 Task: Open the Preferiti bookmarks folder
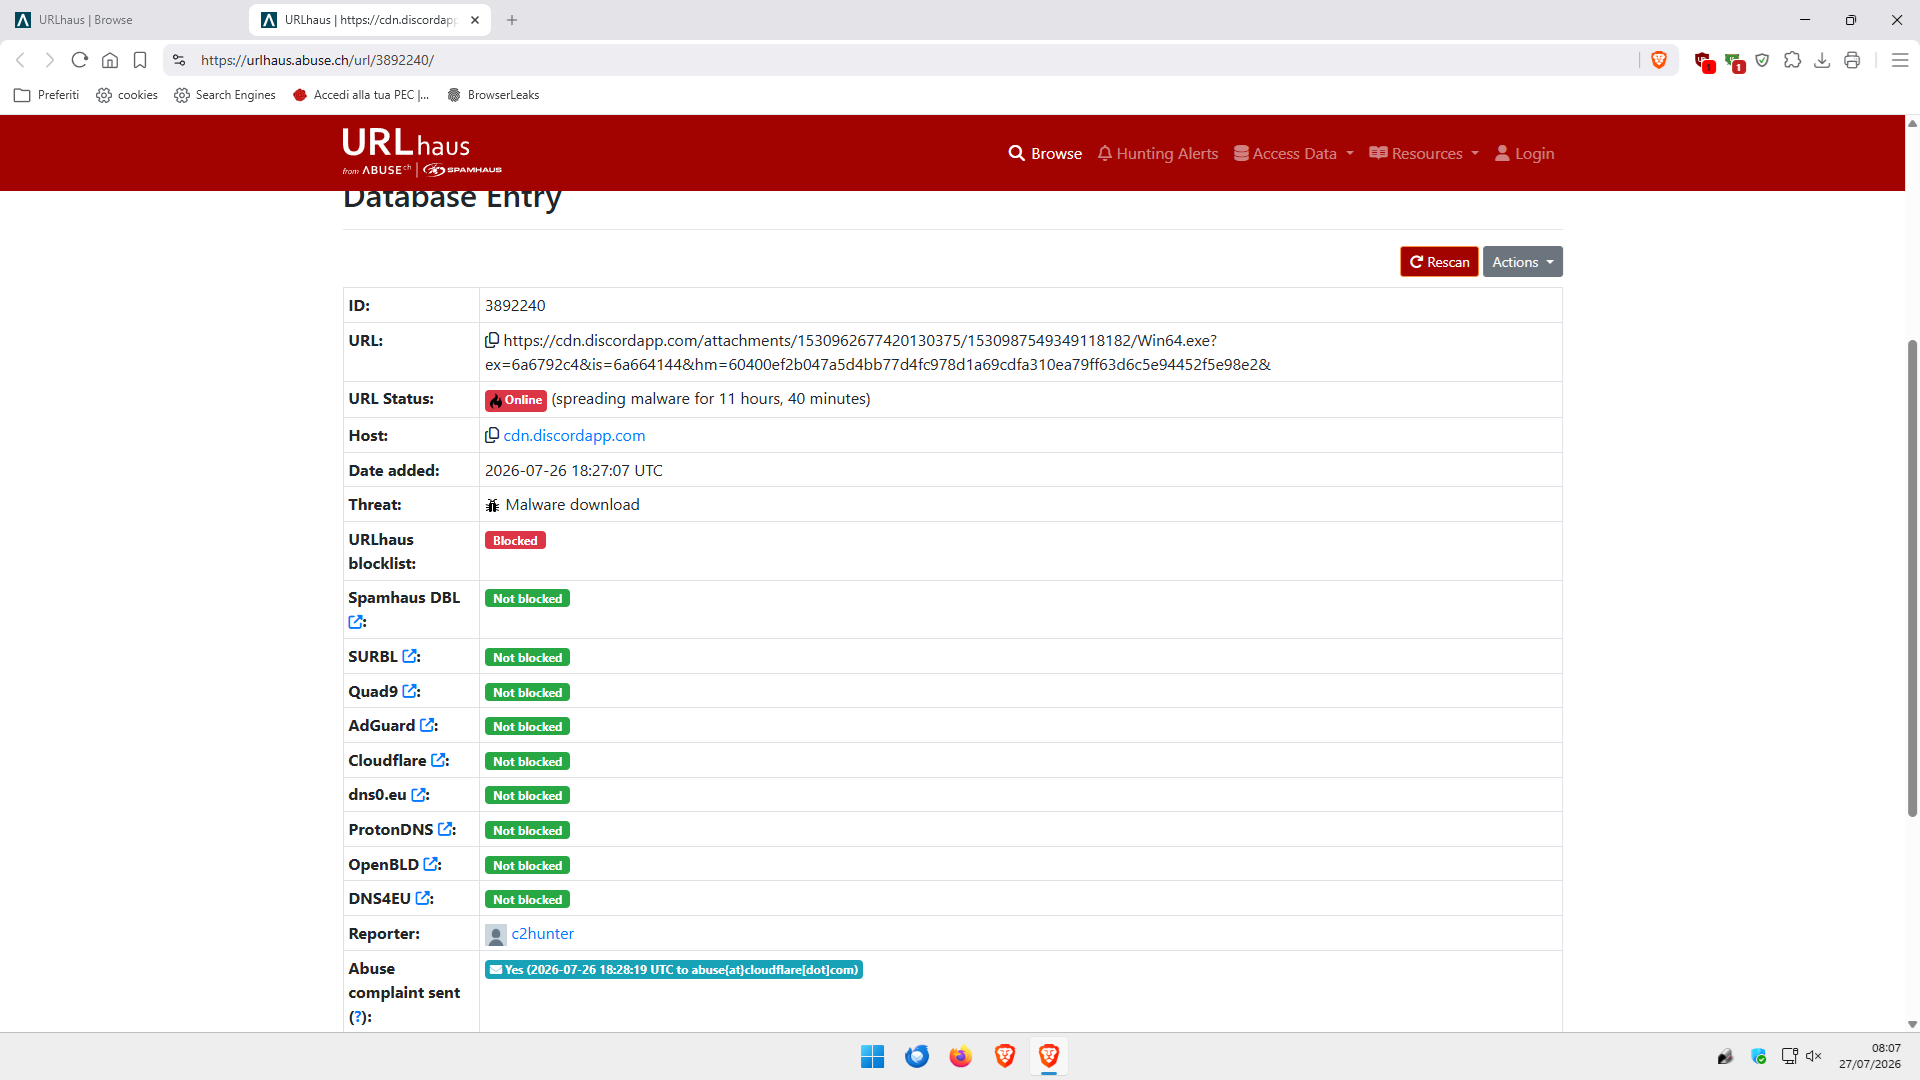tap(47, 95)
